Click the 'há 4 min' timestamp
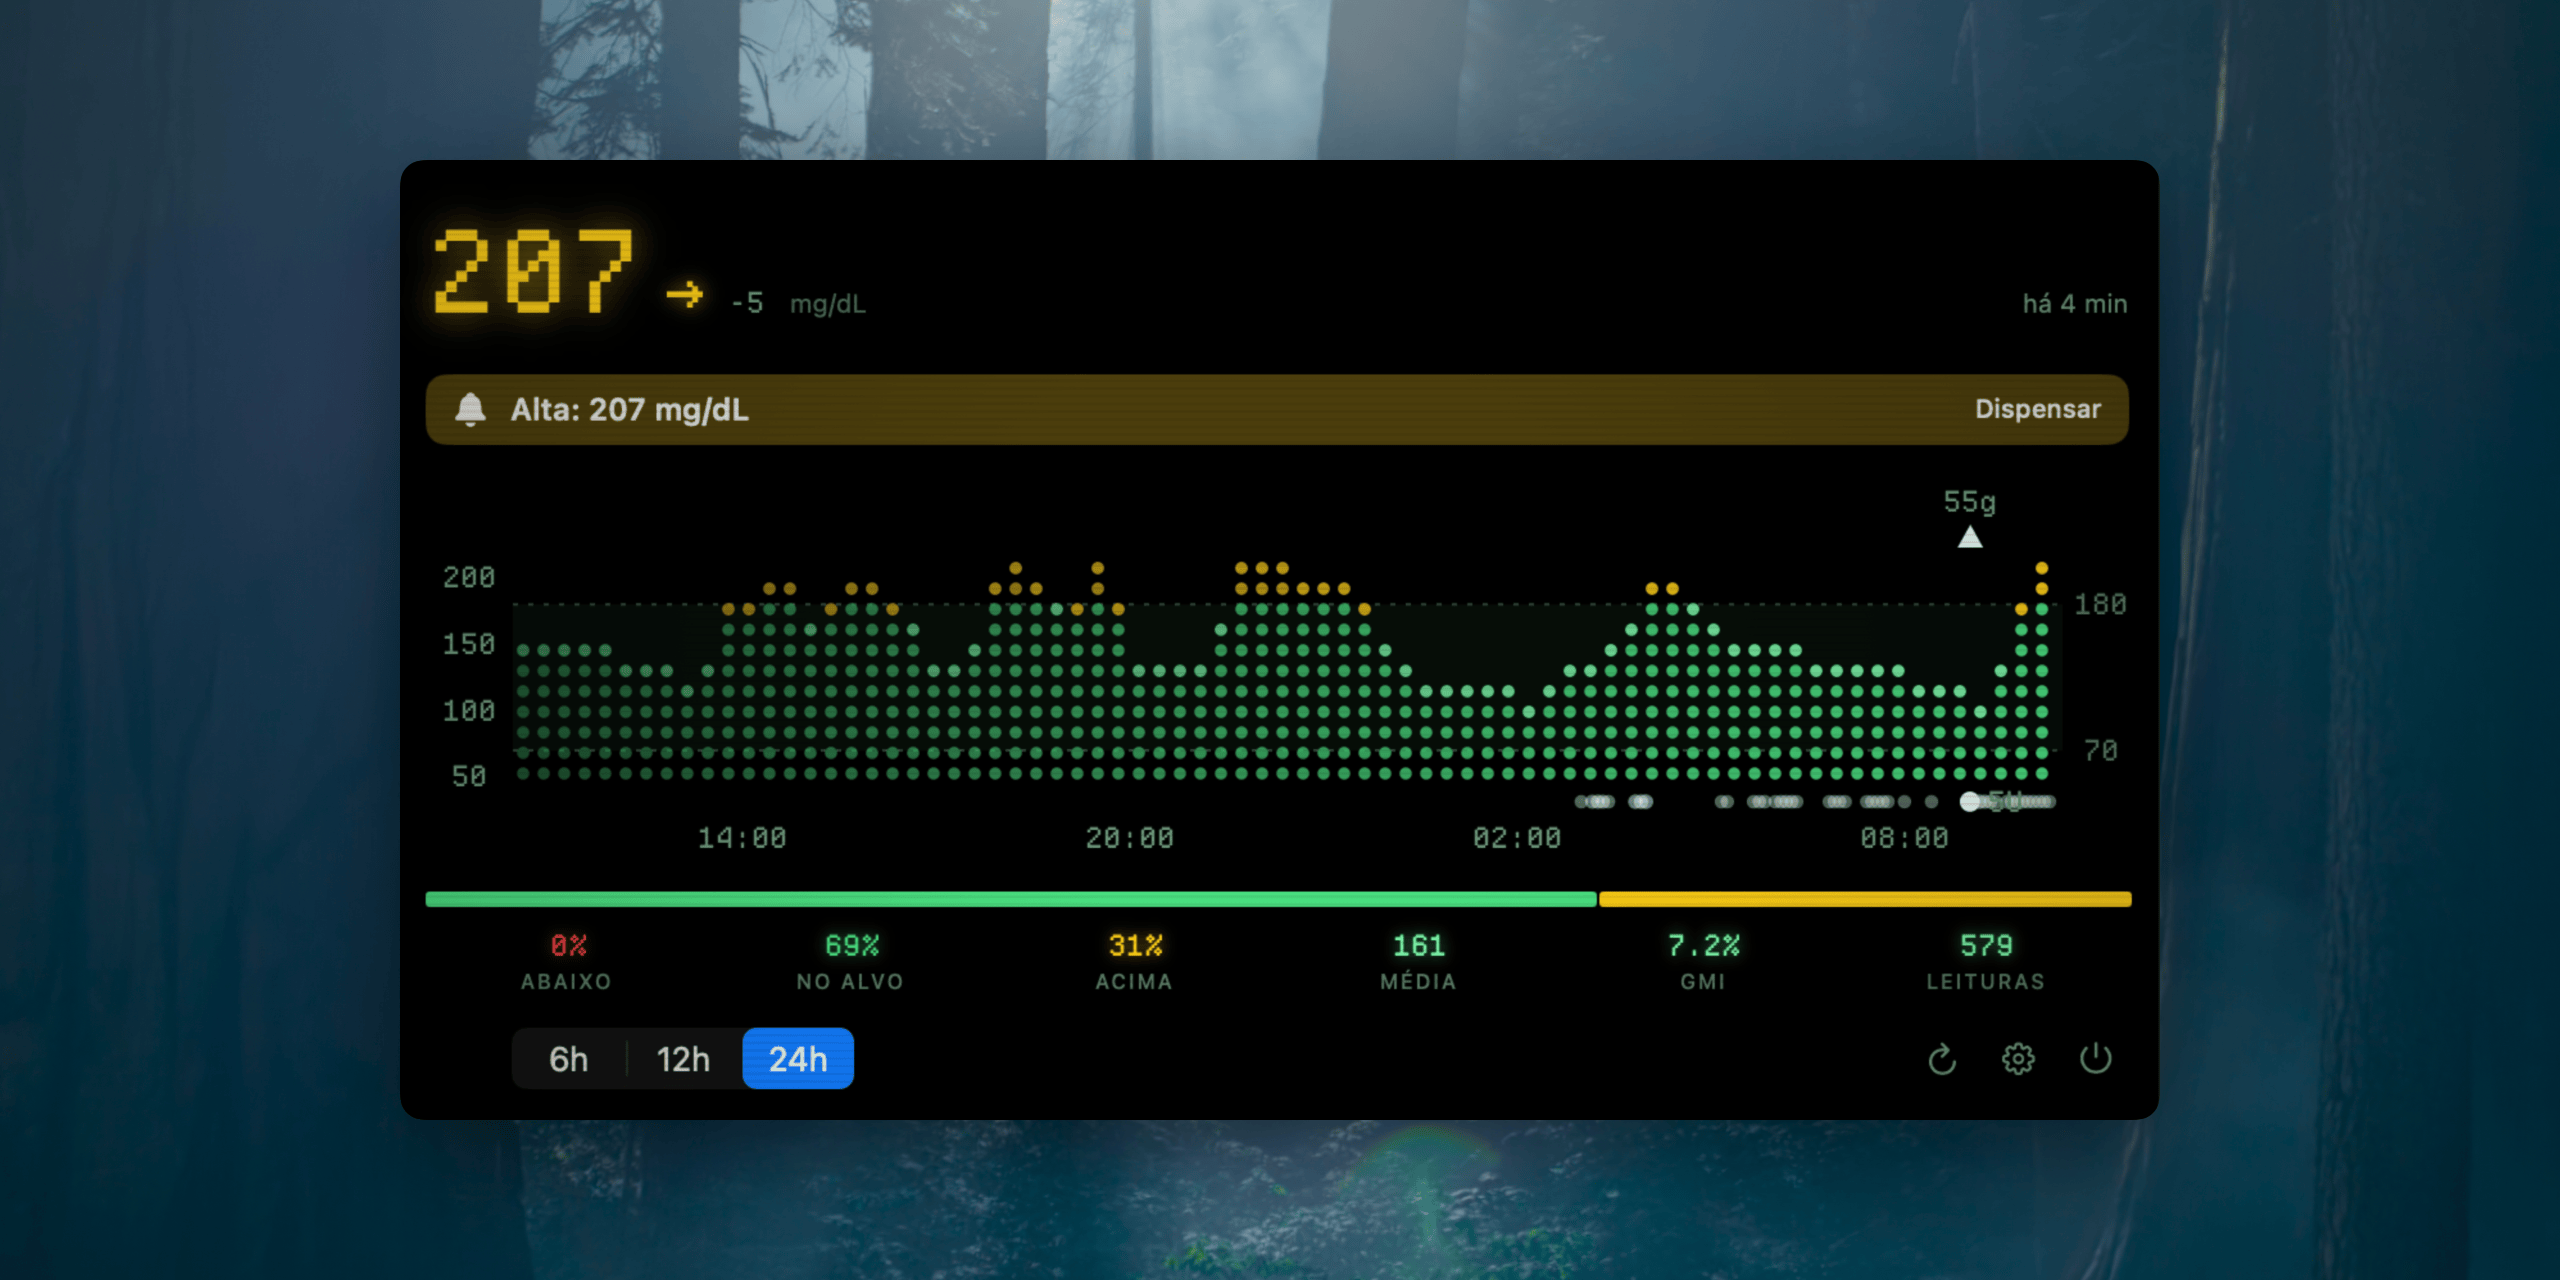This screenshot has width=2560, height=1280. (2075, 304)
